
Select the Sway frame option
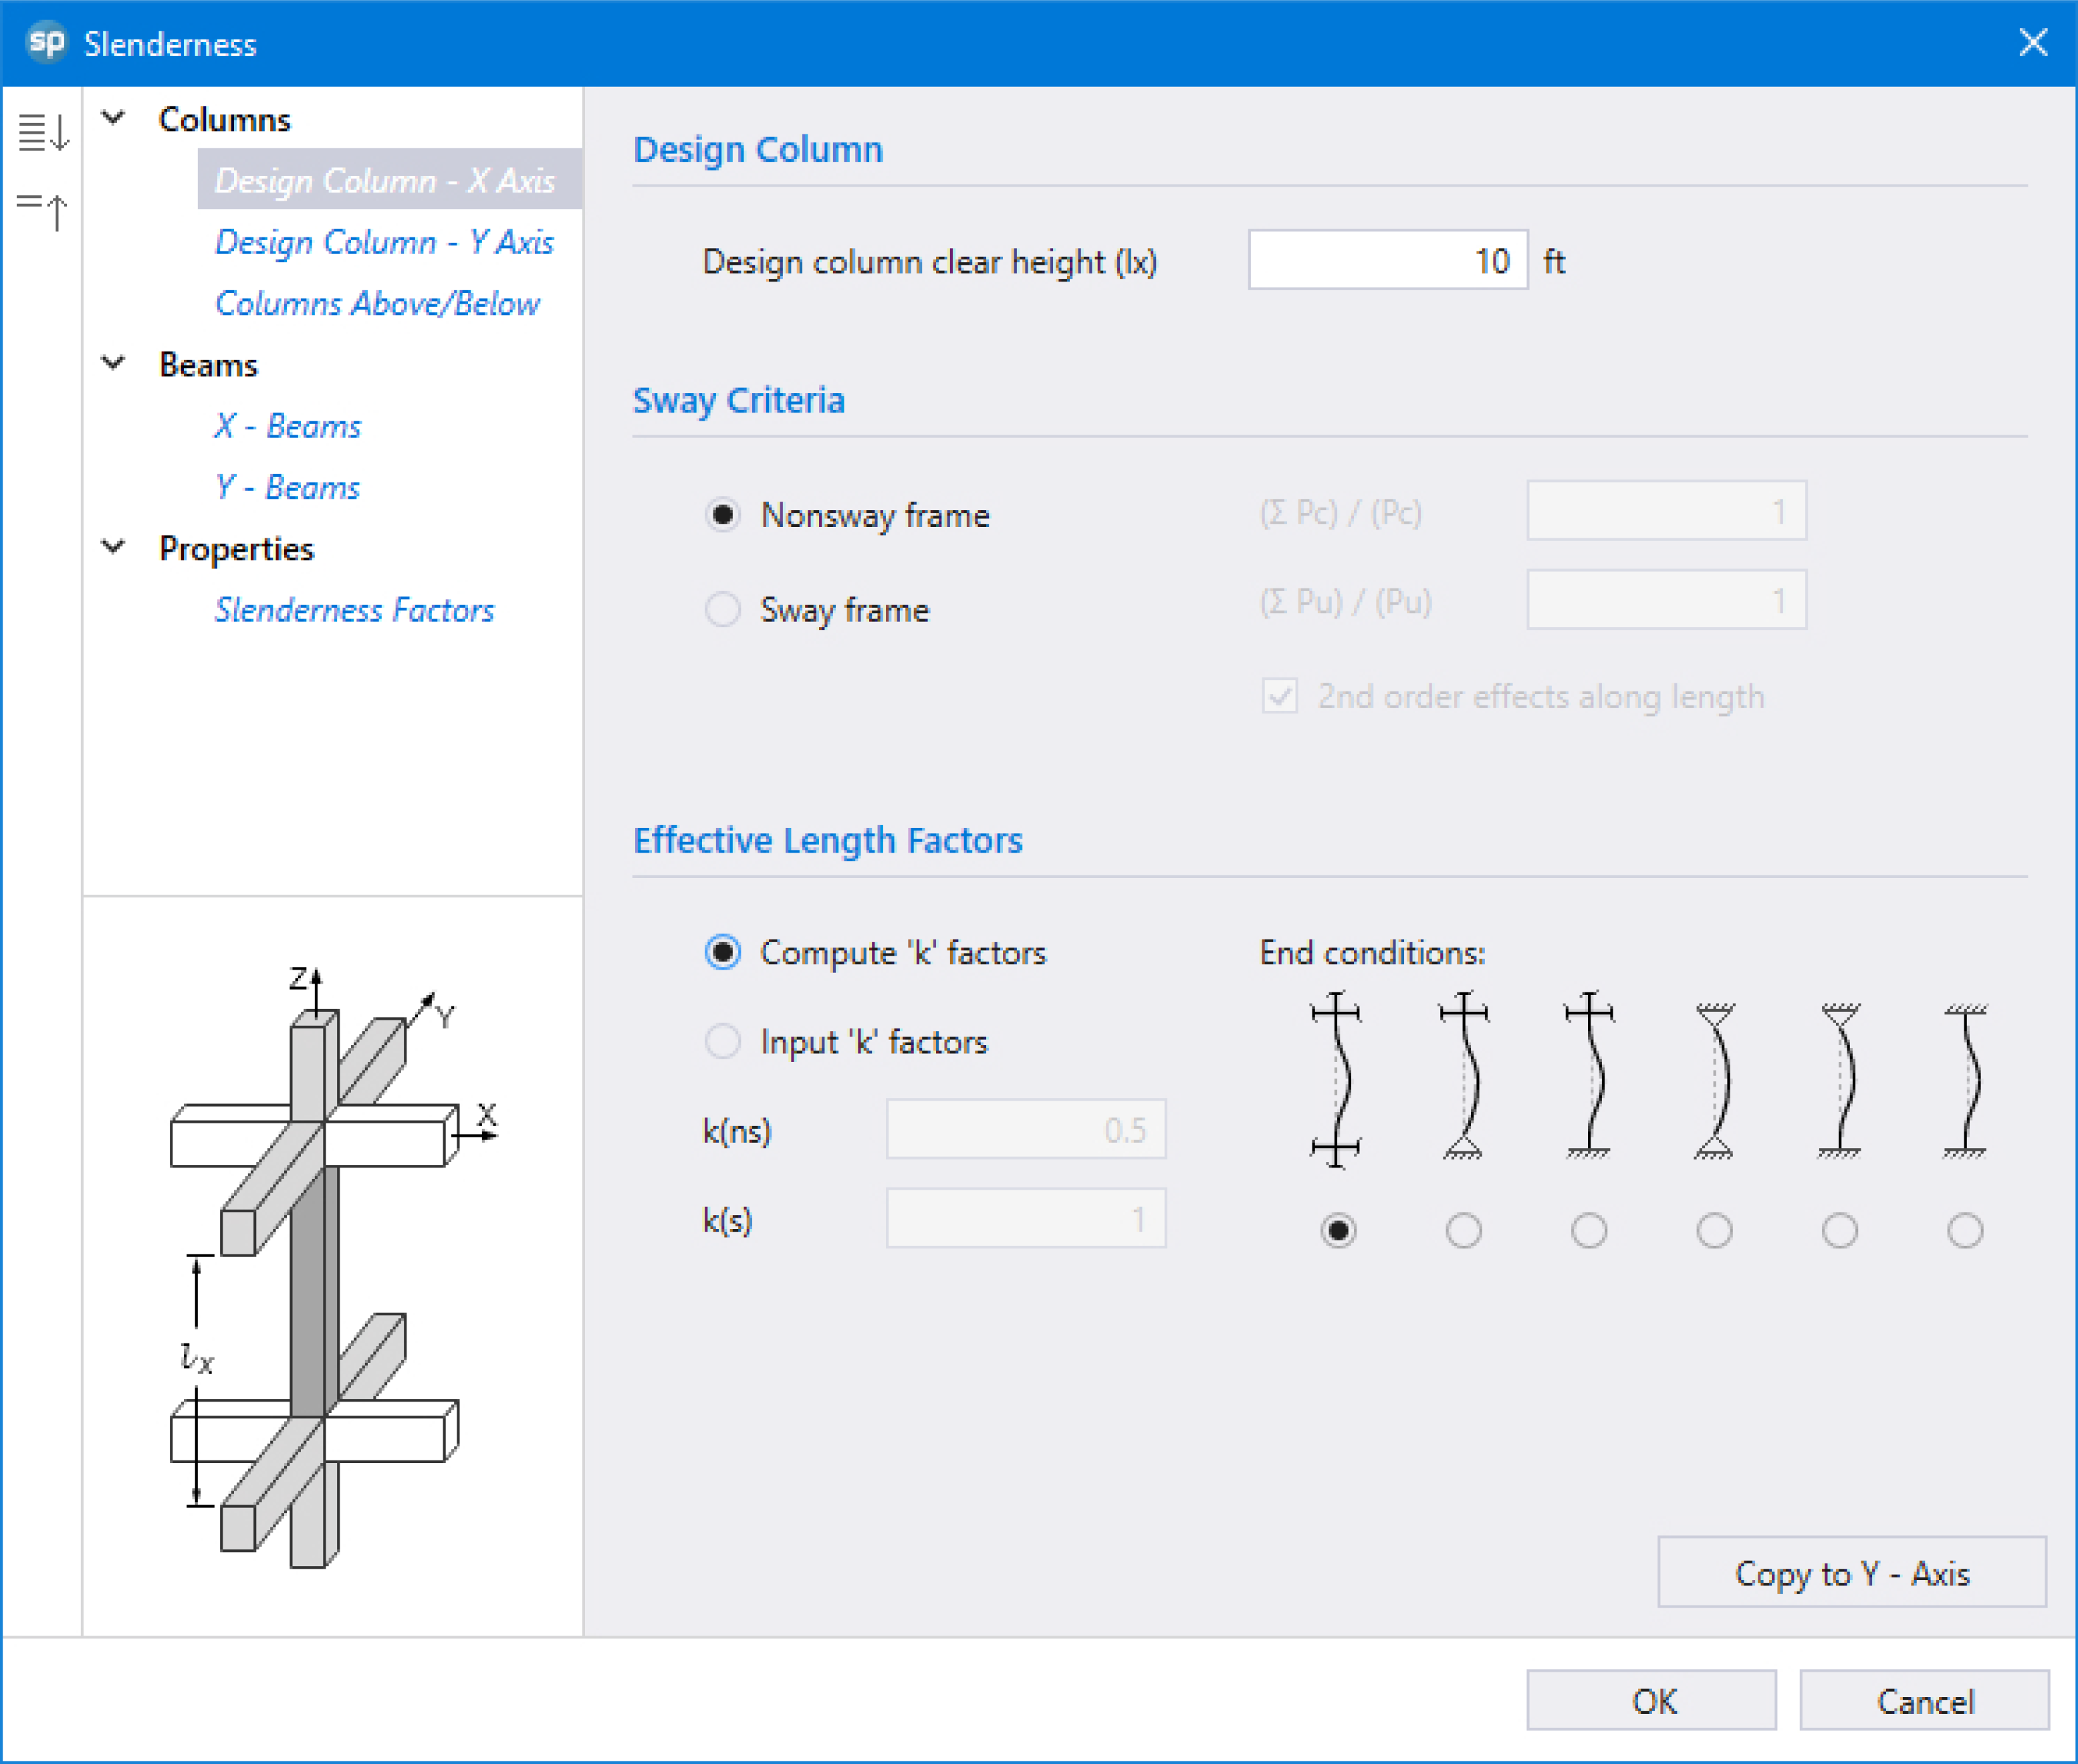point(723,609)
